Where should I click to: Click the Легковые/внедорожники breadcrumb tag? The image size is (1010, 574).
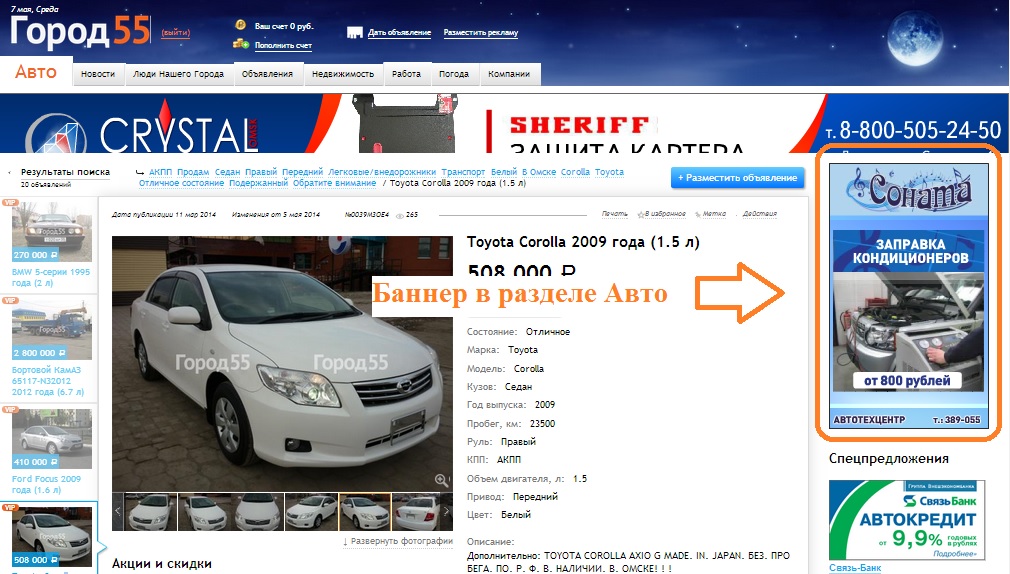[x=382, y=172]
